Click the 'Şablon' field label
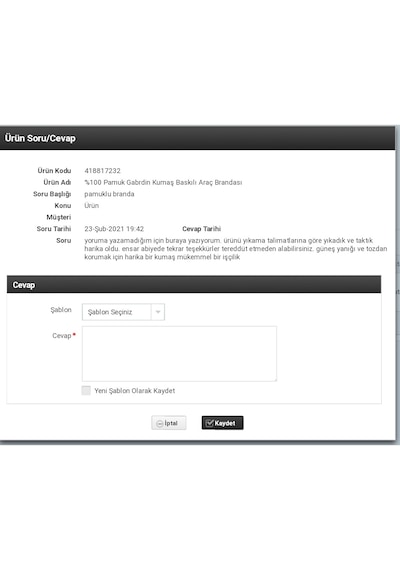Viewport: 400px width, 570px height. click(x=61, y=310)
